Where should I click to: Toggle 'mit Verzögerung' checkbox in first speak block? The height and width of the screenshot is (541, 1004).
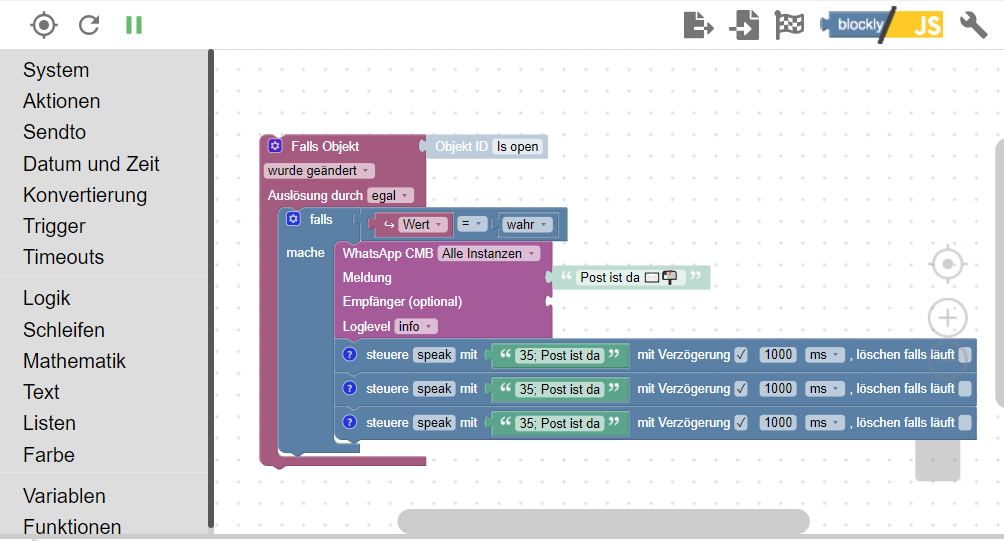pyautogui.click(x=741, y=355)
